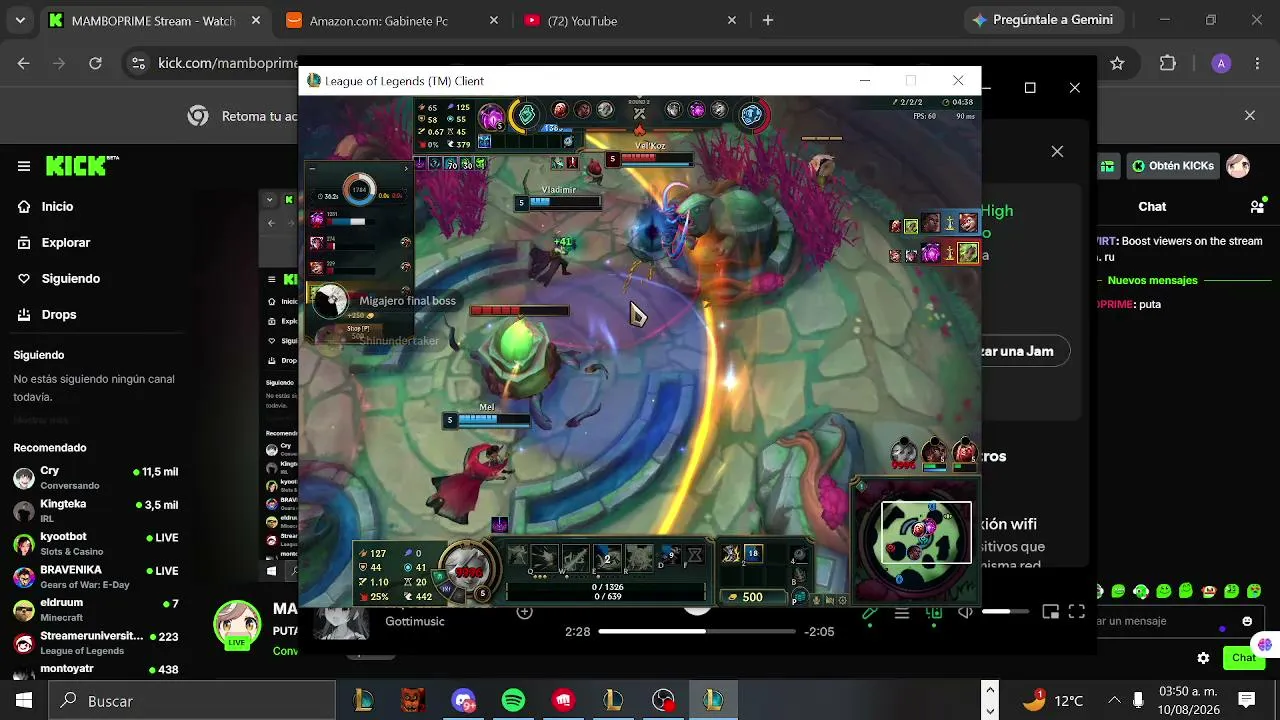This screenshot has width=1280, height=720.
Task: Open recommended channel eldruum
Action: coord(95,610)
